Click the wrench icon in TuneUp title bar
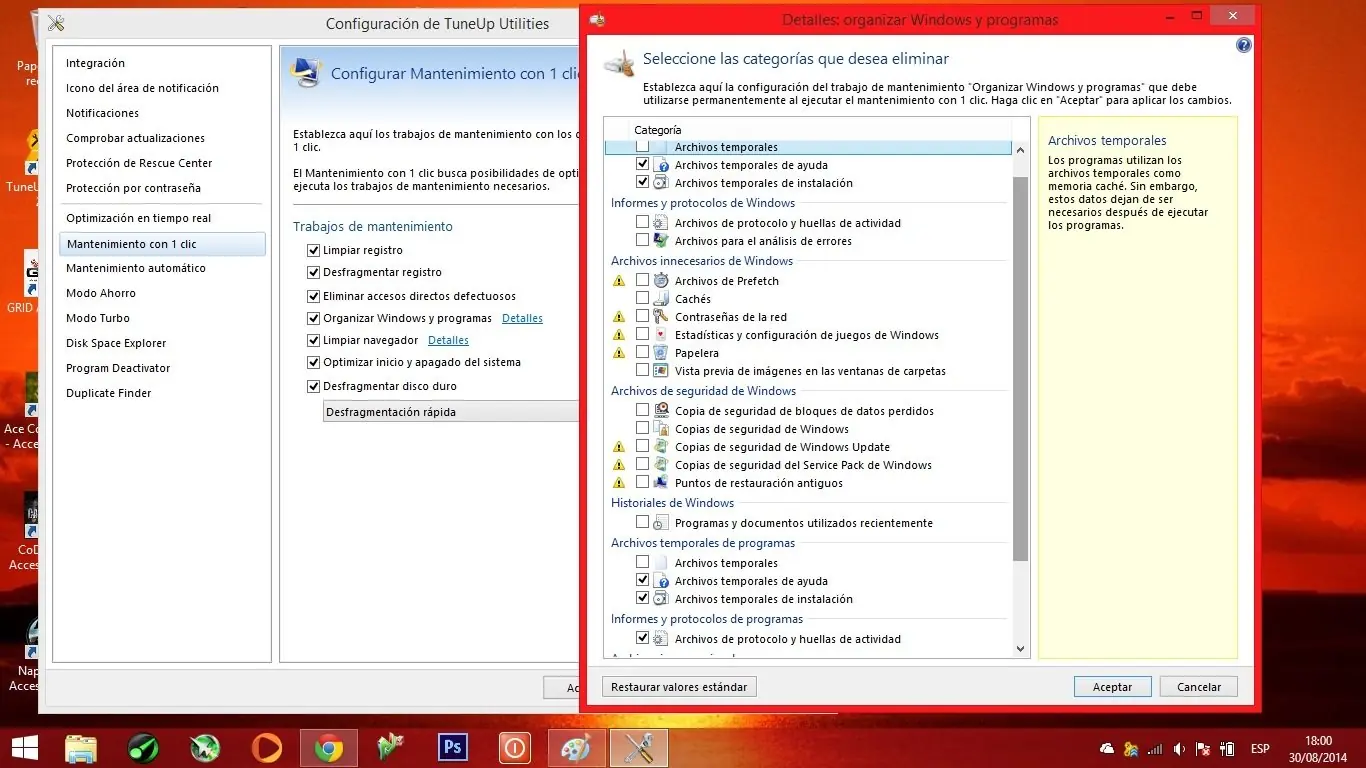 click(x=56, y=23)
